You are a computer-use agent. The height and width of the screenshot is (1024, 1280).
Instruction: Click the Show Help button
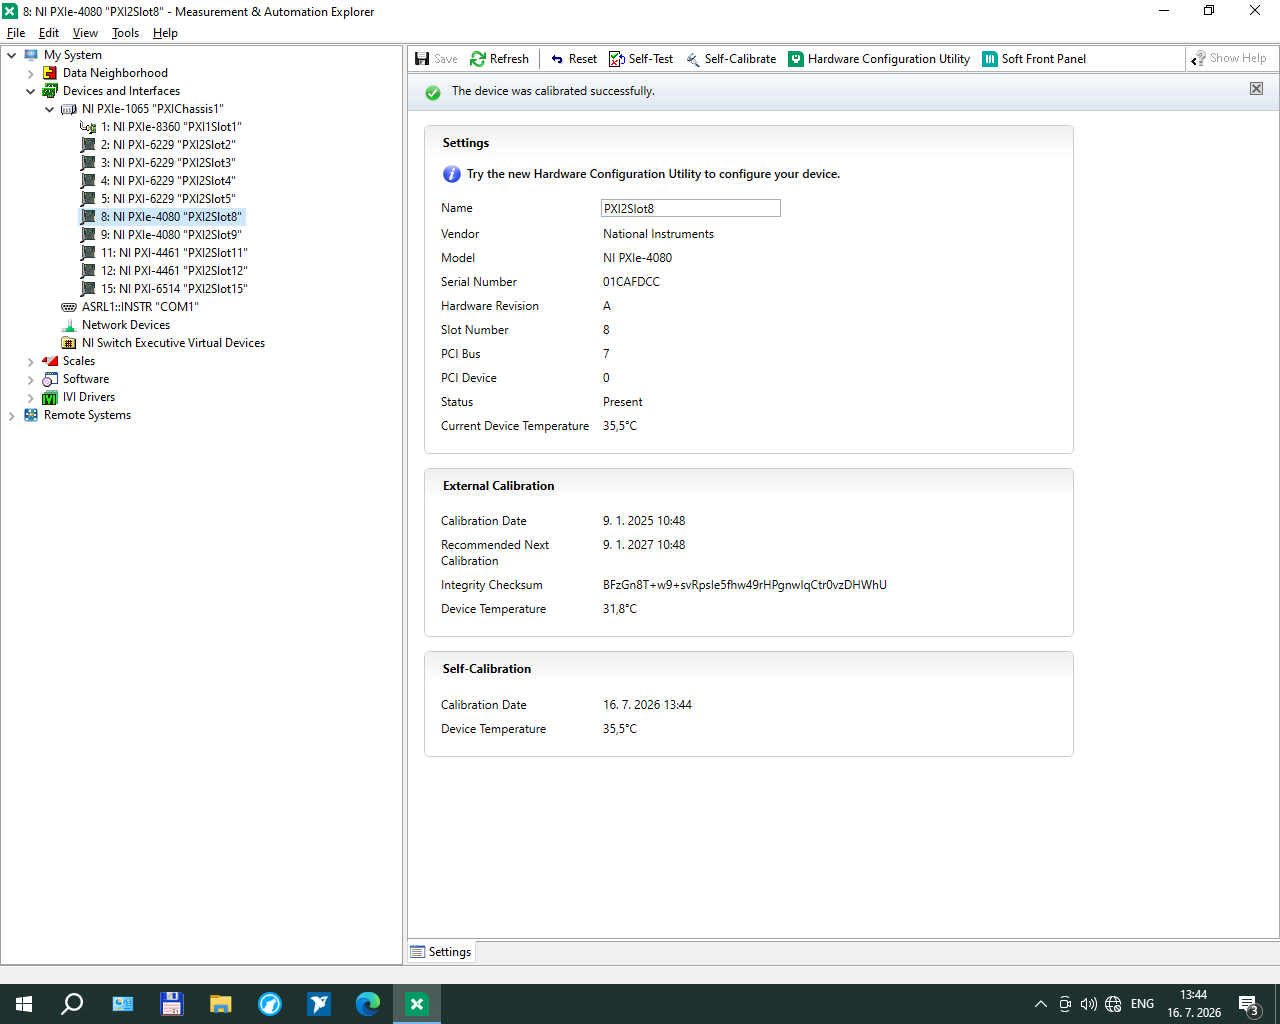pos(1228,58)
